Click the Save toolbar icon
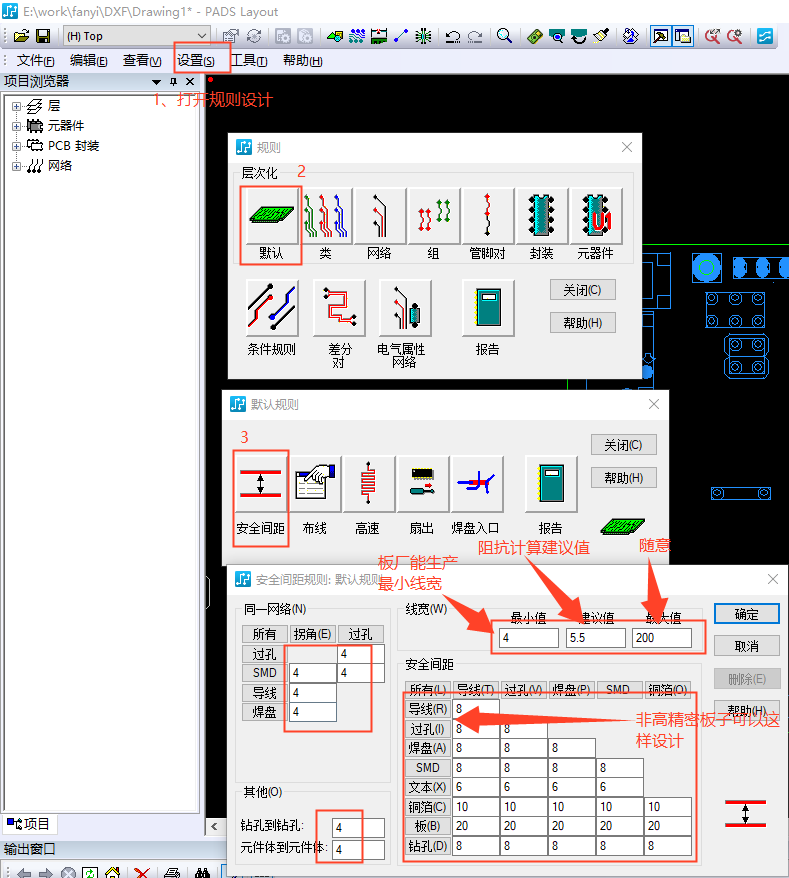This screenshot has width=789, height=878. 43,36
